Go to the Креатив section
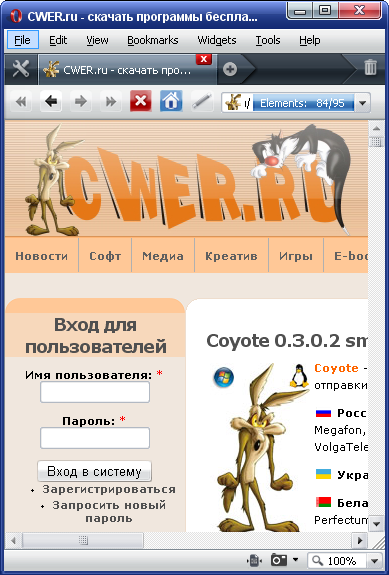The width and height of the screenshot is (389, 575). coord(231,256)
